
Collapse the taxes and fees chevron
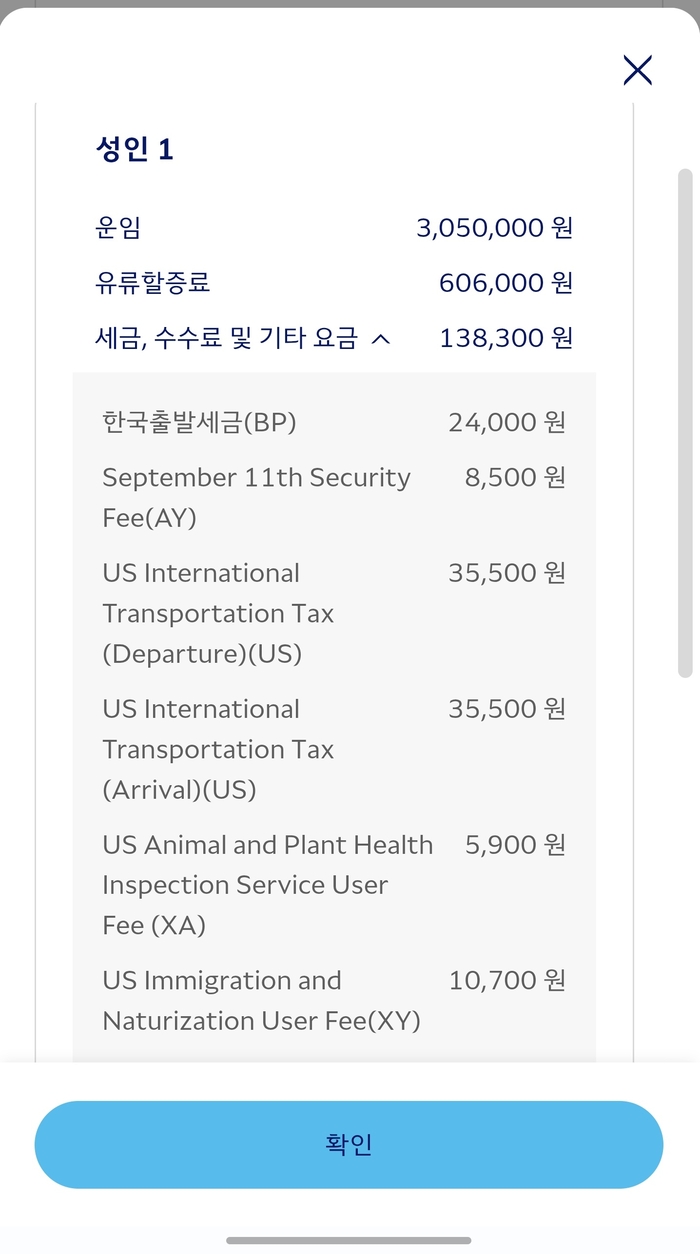(x=380, y=339)
